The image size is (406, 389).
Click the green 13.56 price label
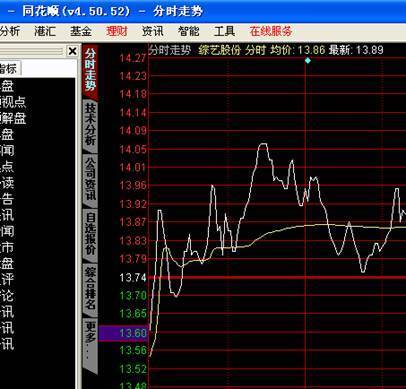click(133, 350)
